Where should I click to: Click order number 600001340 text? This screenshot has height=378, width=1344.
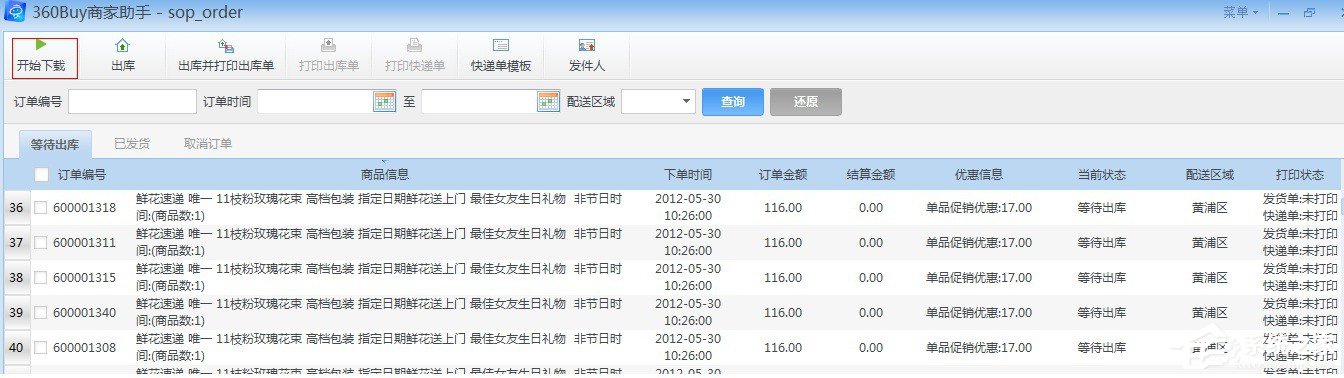[85, 313]
